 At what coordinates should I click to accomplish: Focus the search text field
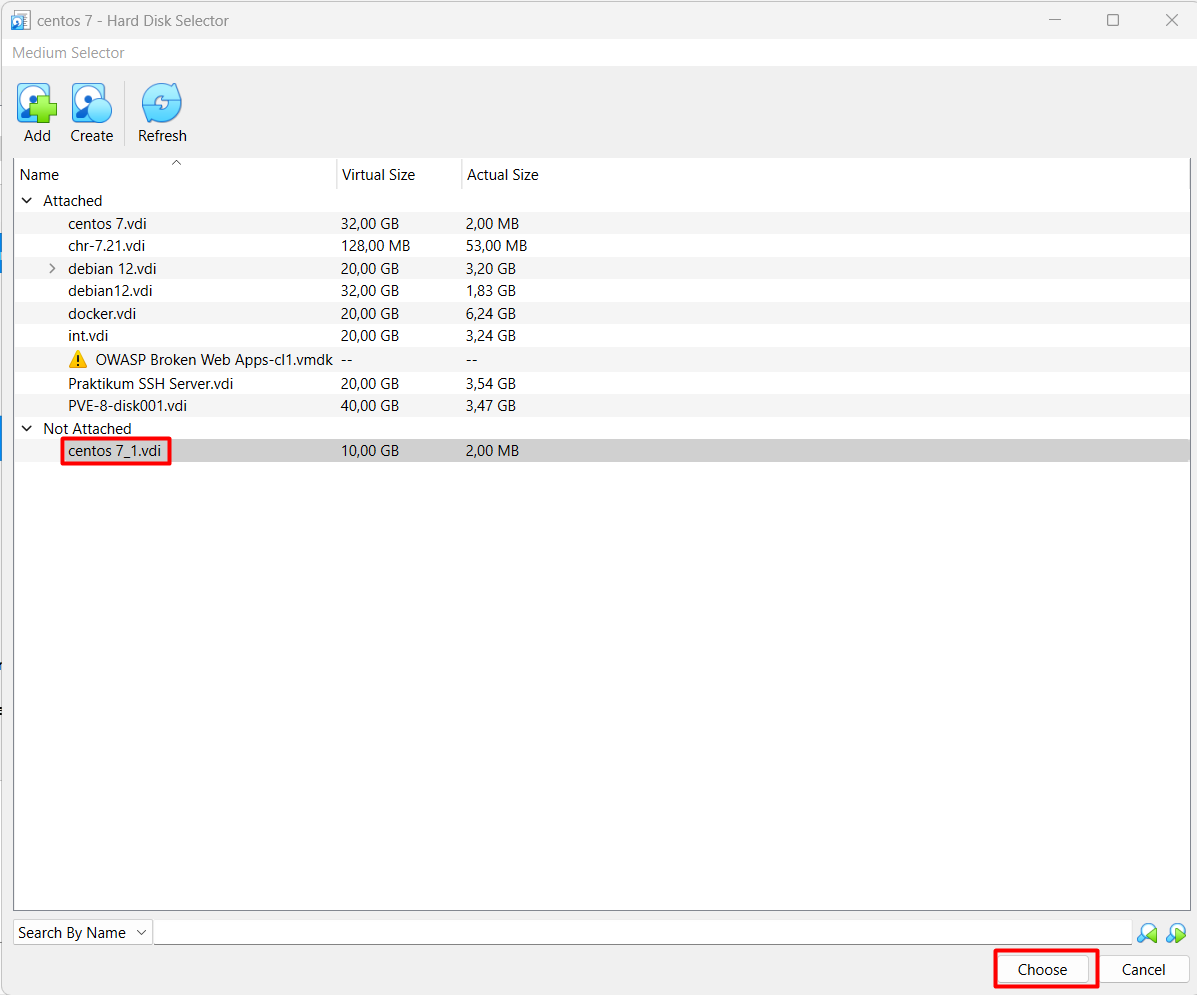(642, 933)
